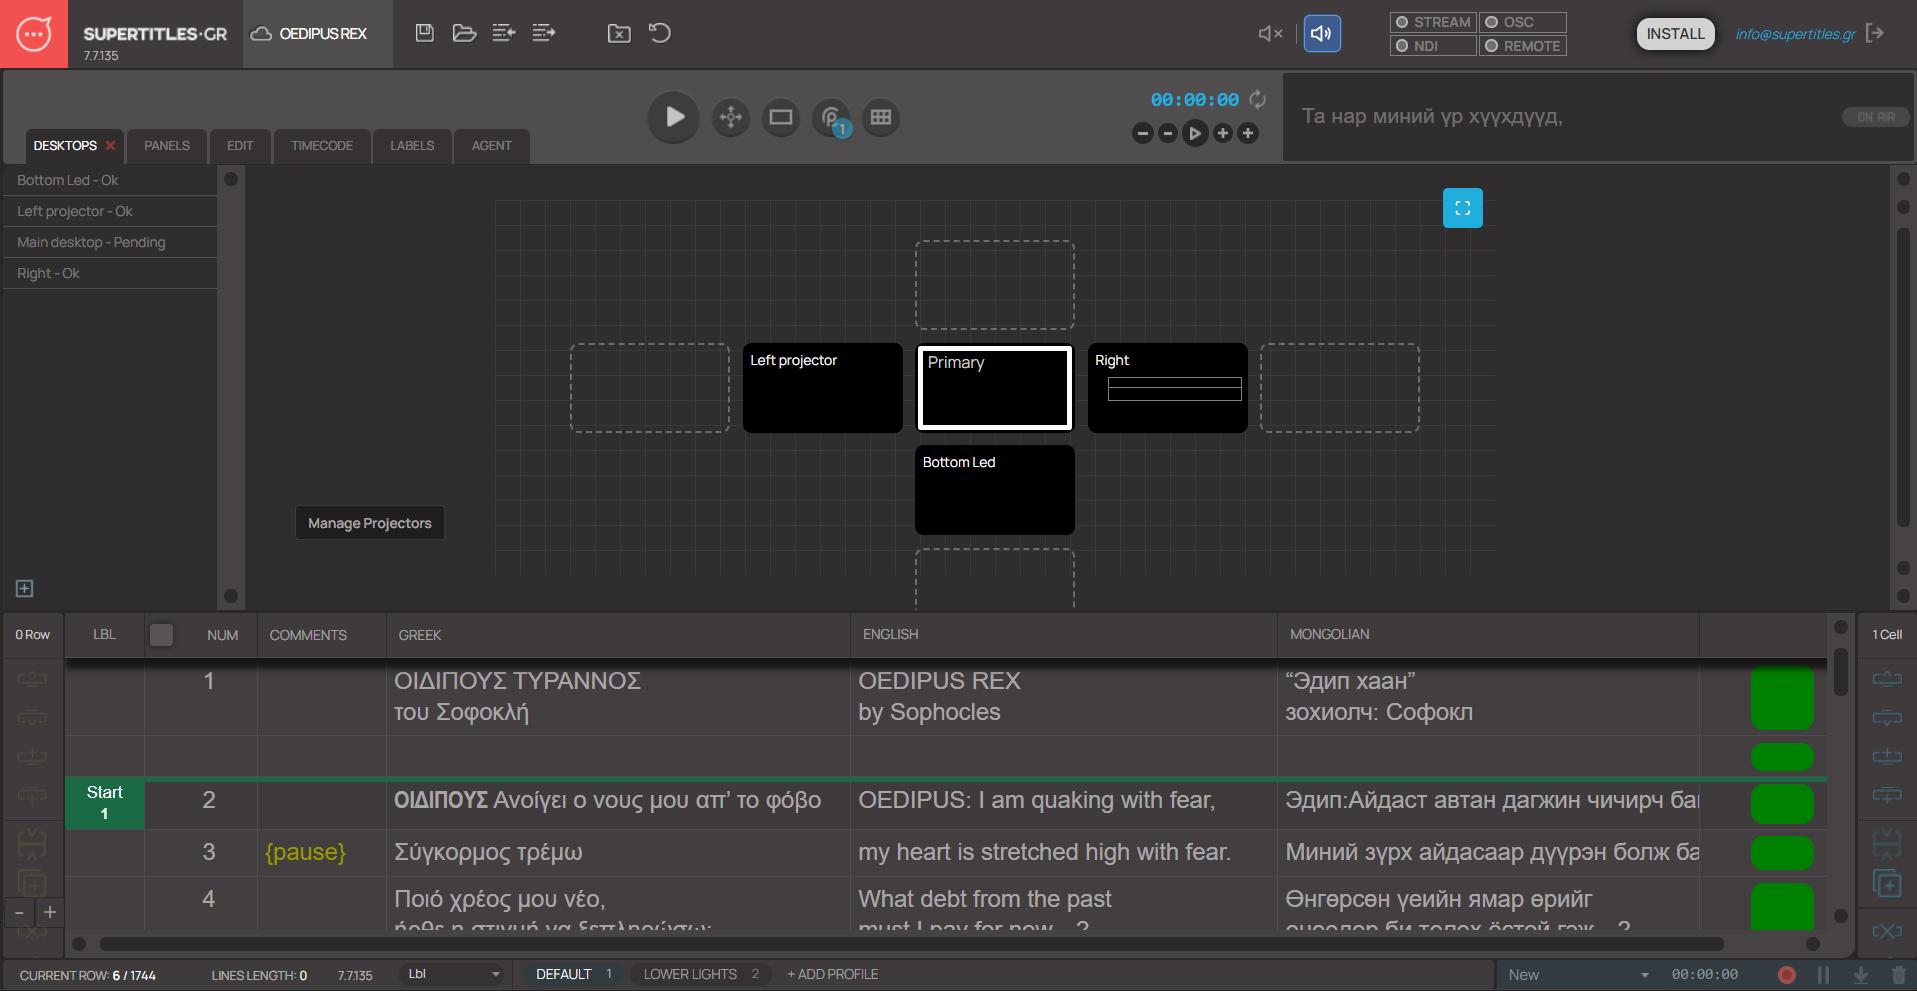The height and width of the screenshot is (991, 1917).
Task: Switch to the EDIT tab
Action: 240,146
